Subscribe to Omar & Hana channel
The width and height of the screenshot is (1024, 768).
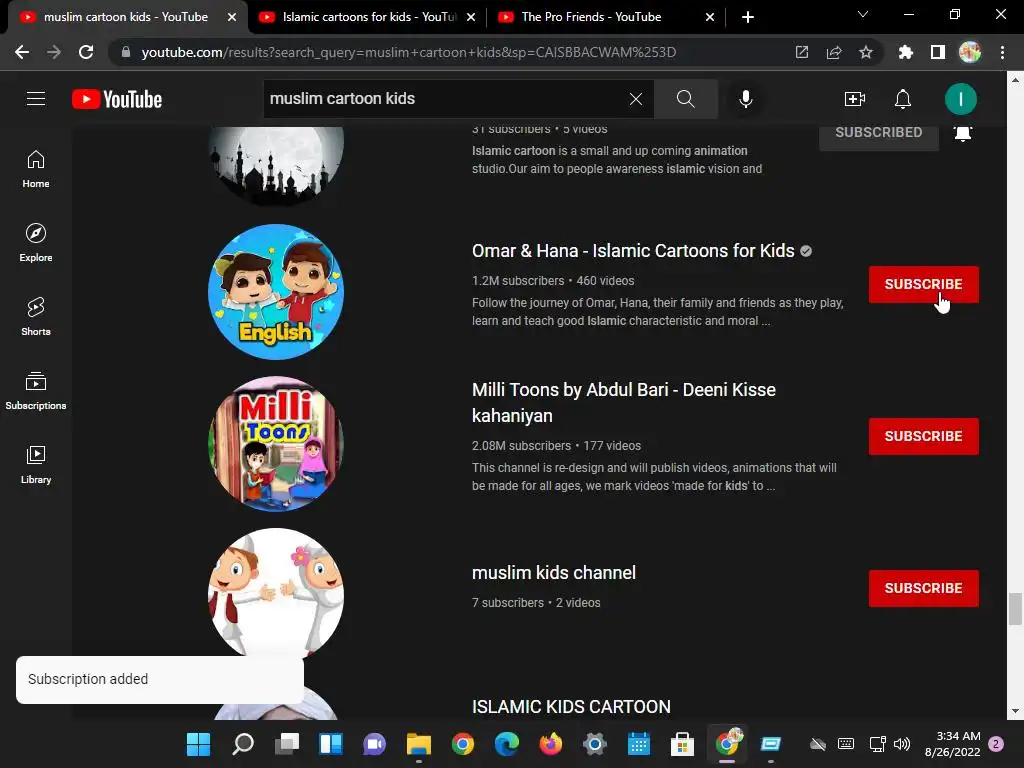click(923, 284)
